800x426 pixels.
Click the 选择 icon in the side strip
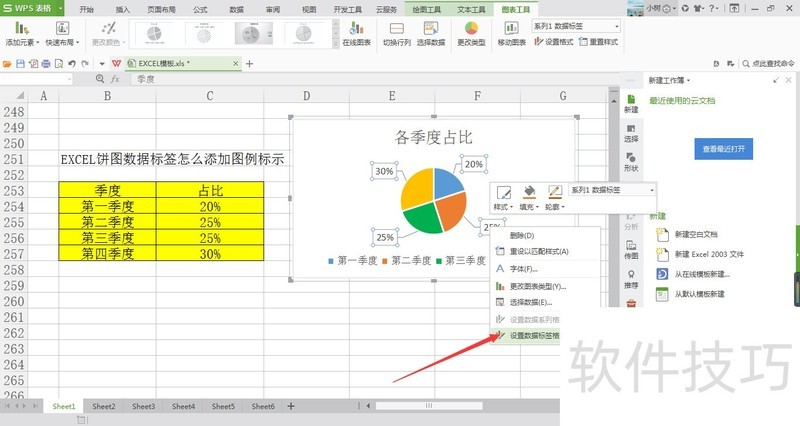pos(631,133)
